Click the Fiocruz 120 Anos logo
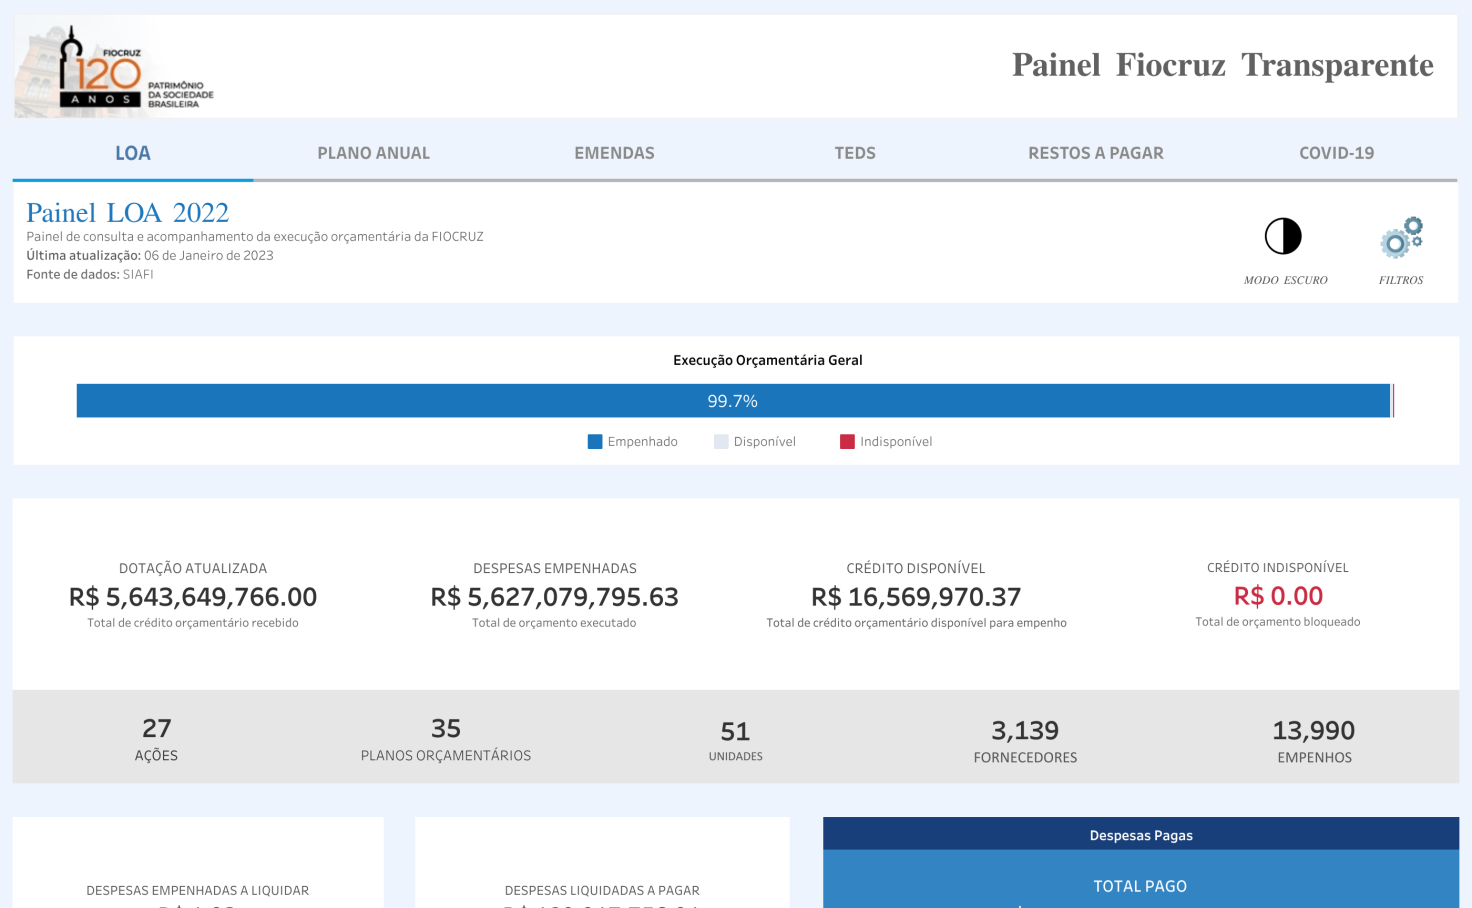The height and width of the screenshot is (908, 1472). (113, 70)
